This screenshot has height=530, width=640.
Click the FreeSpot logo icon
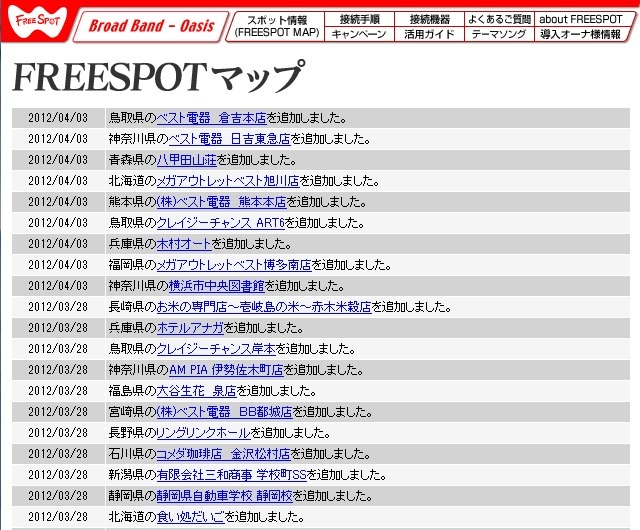pyautogui.click(x=38, y=20)
